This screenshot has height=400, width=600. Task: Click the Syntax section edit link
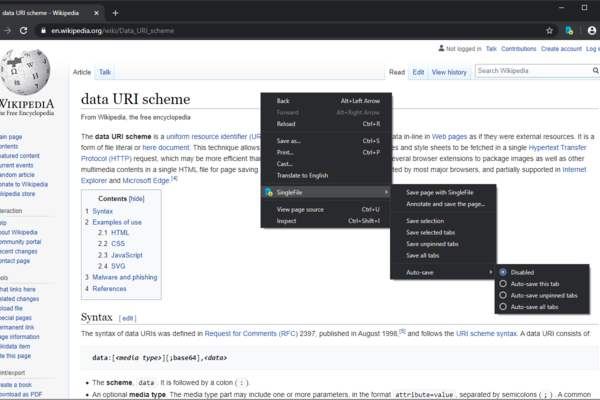click(127, 318)
